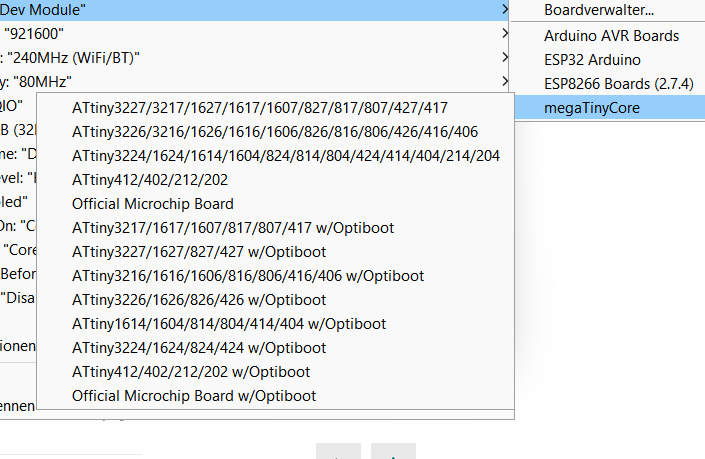
Task: Click the "240MHz (WiFi/BT)" menu row
Action: (x=254, y=58)
